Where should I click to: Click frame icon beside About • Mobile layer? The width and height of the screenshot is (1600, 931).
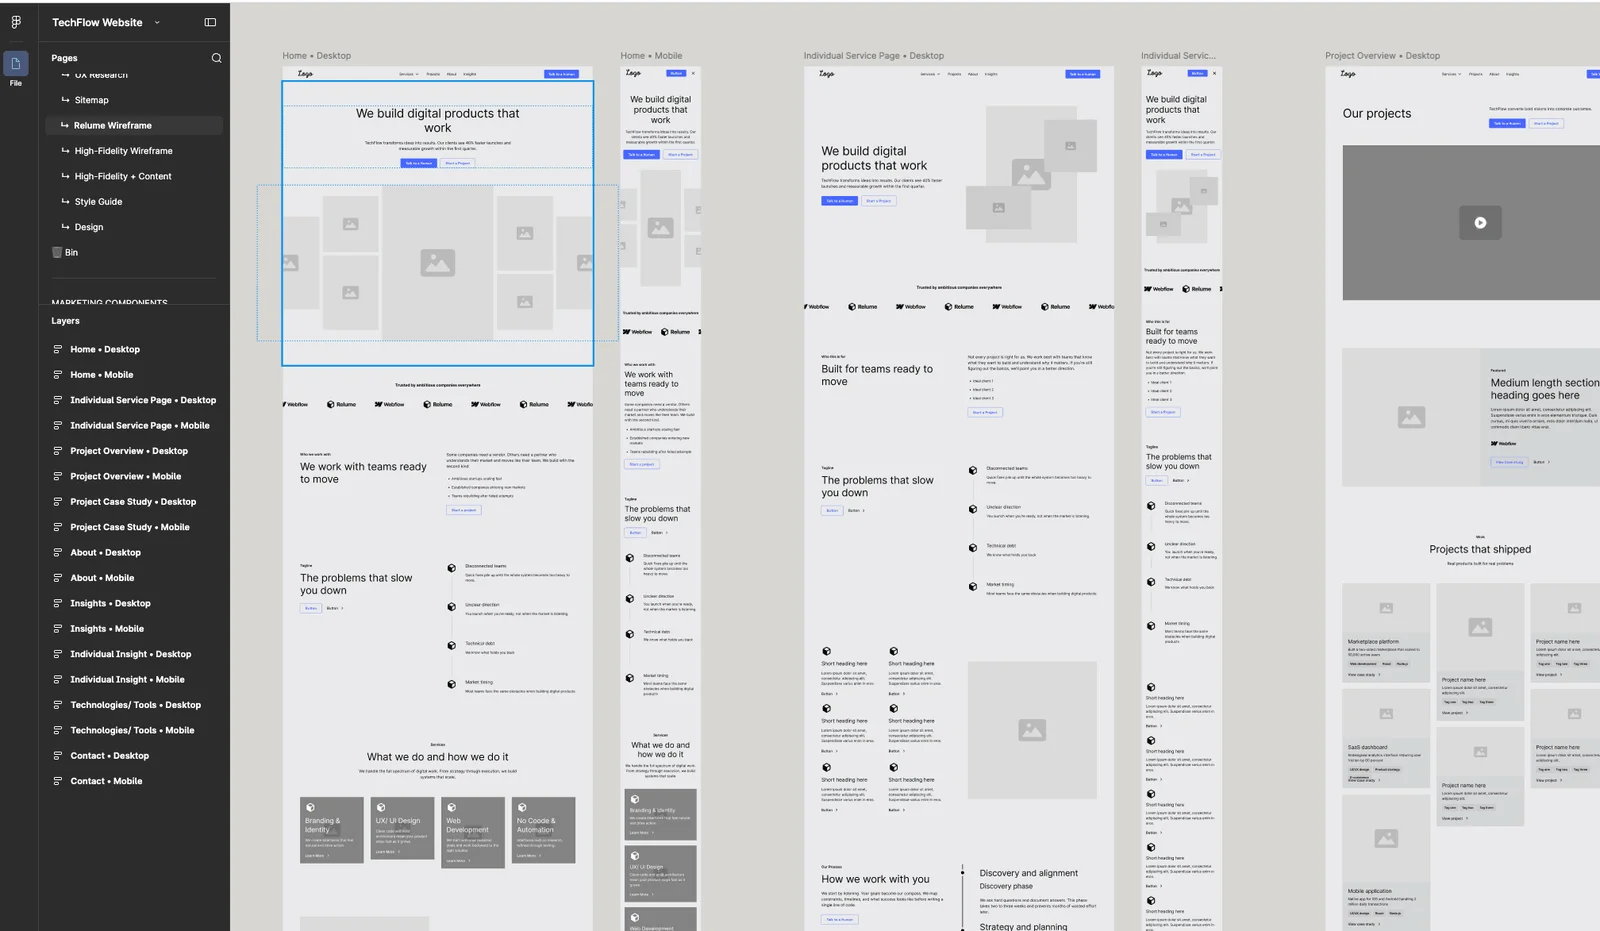[x=58, y=578]
